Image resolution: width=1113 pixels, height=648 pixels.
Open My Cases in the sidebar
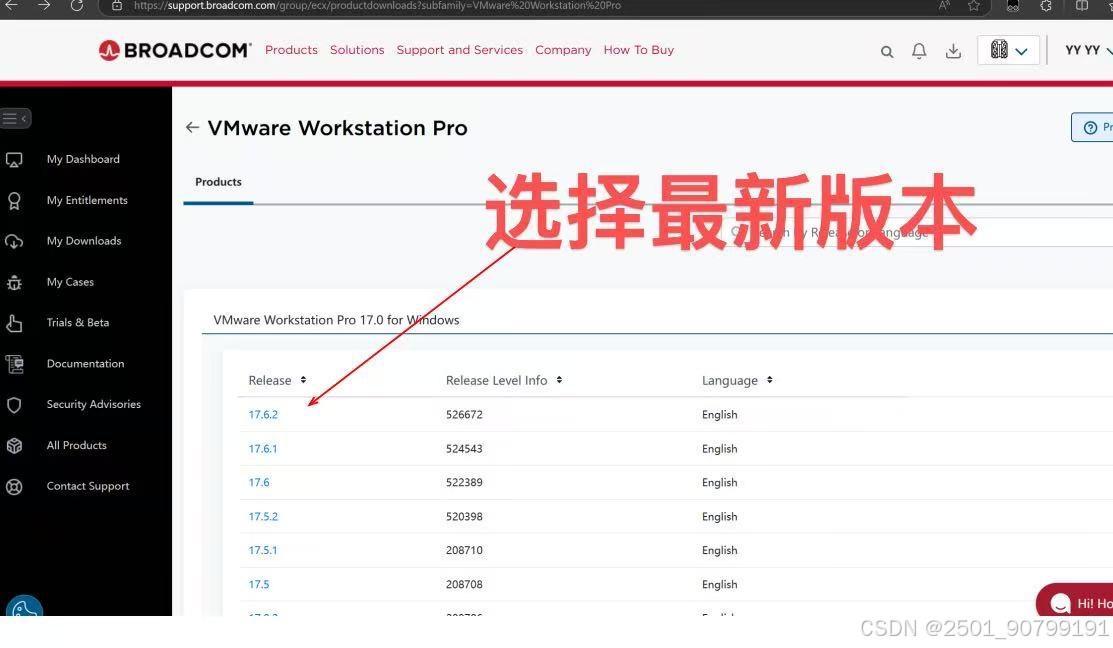pyautogui.click(x=70, y=282)
